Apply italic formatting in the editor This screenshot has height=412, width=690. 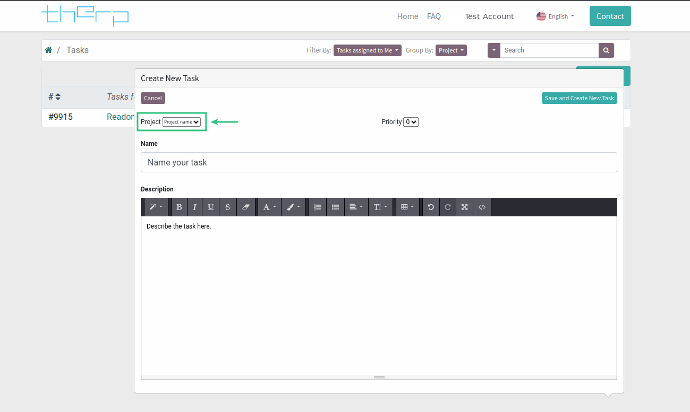point(195,207)
